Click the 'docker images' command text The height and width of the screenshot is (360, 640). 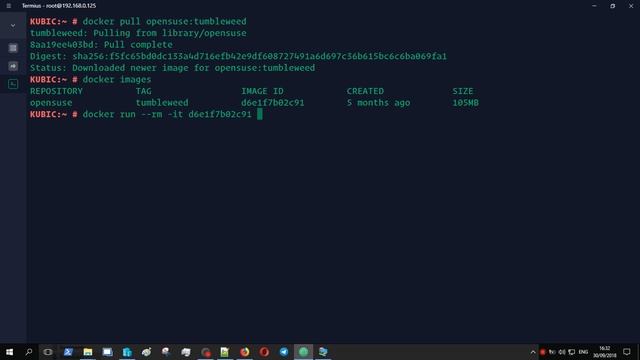pos(117,80)
